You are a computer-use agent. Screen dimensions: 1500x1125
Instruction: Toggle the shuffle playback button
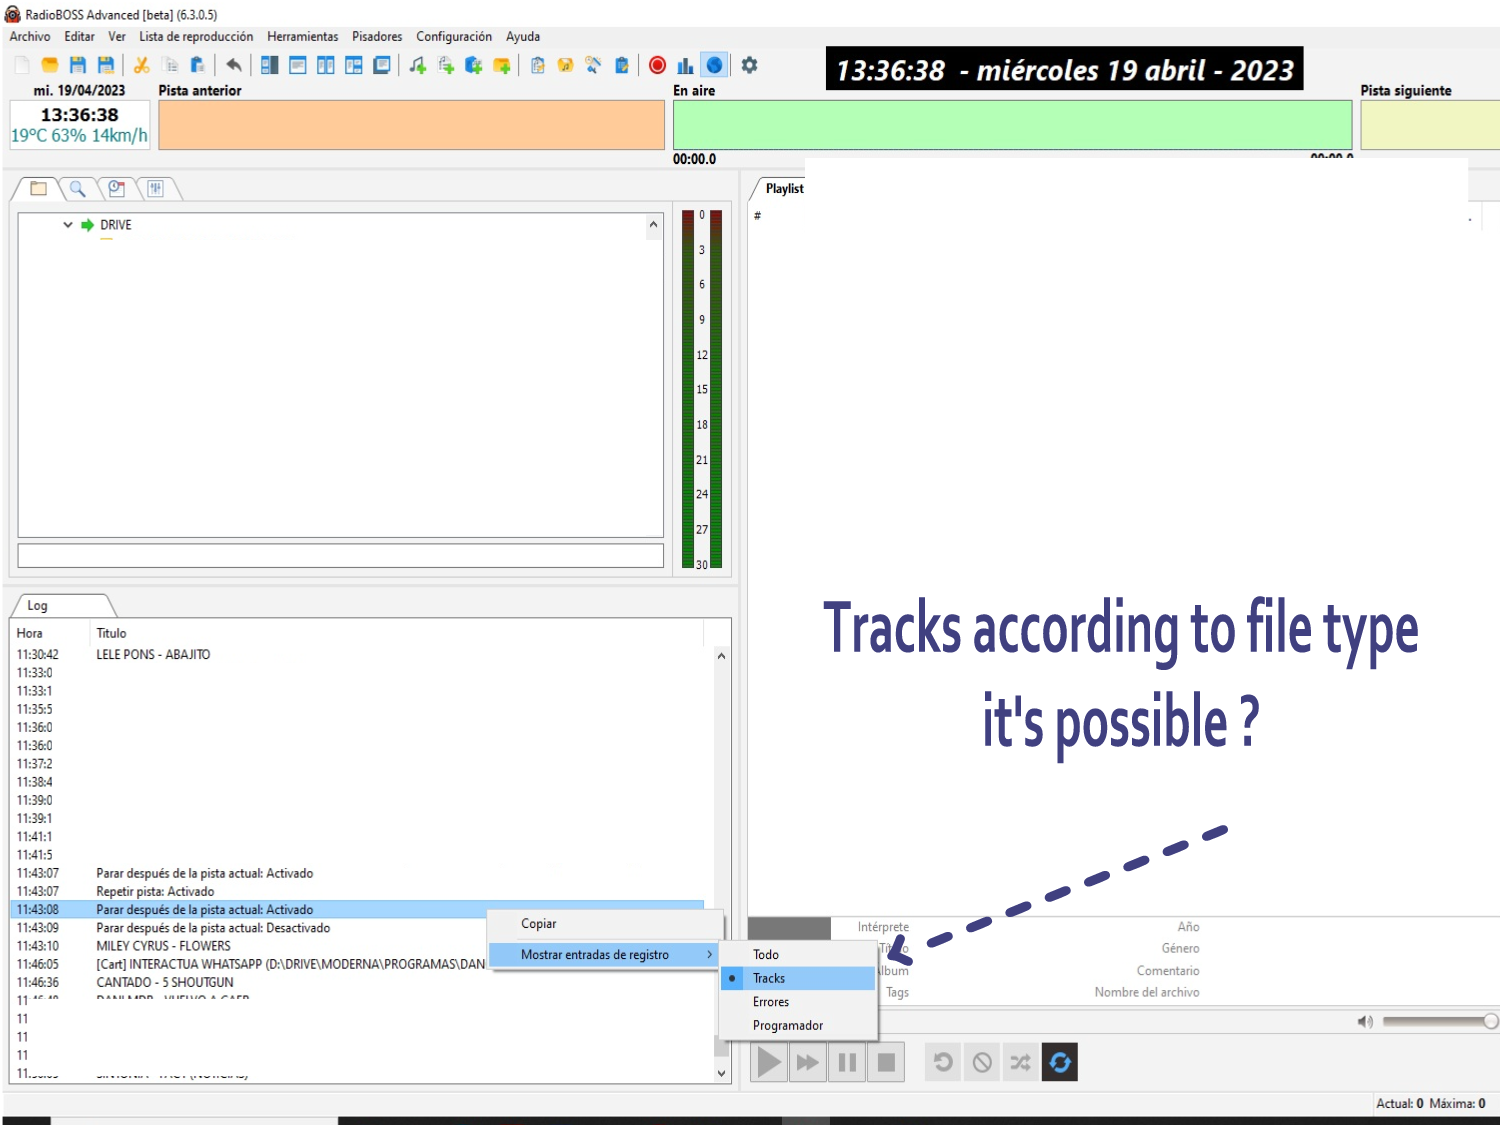(x=1020, y=1062)
